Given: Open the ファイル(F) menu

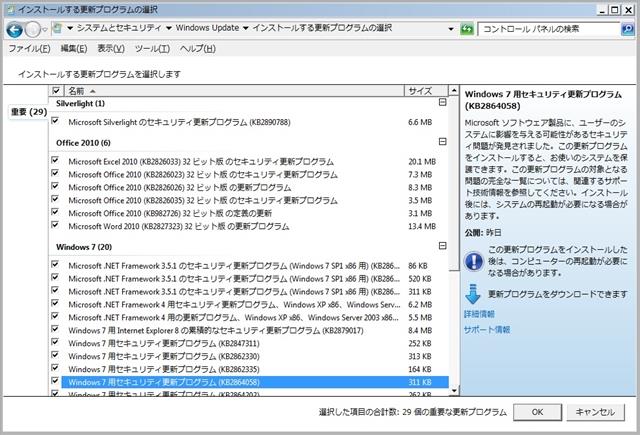Looking at the screenshot, I should click(29, 49).
